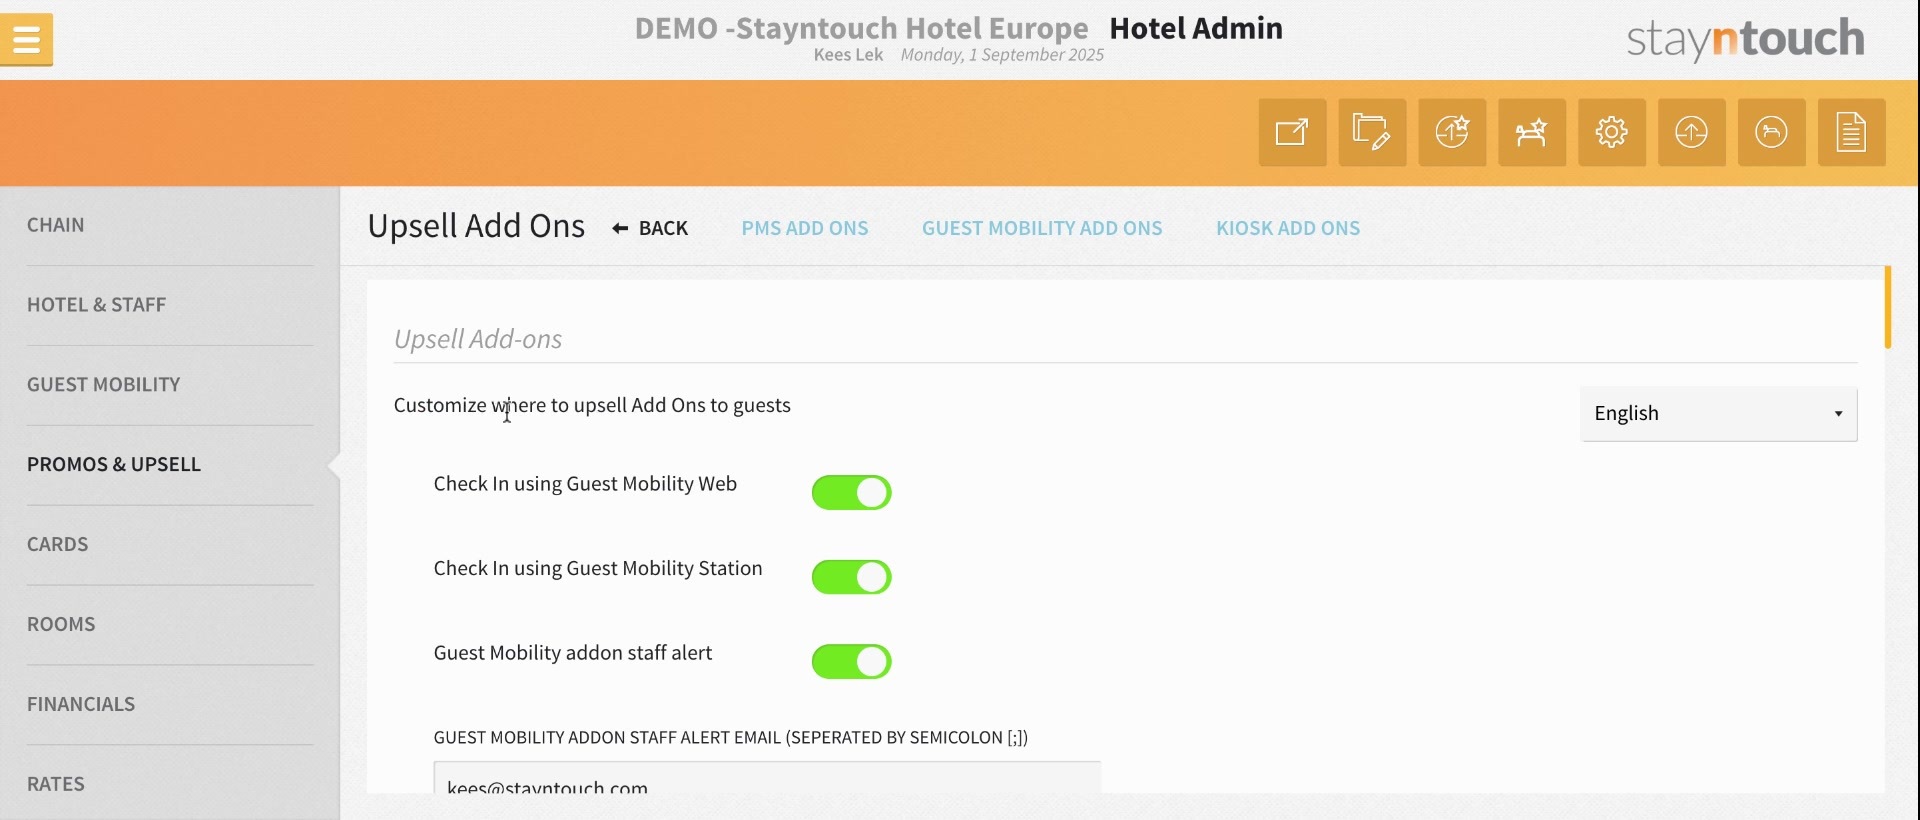1920x820 pixels.
Task: Click 'Customize where to upsell Add Ons' text
Action: [x=592, y=405]
